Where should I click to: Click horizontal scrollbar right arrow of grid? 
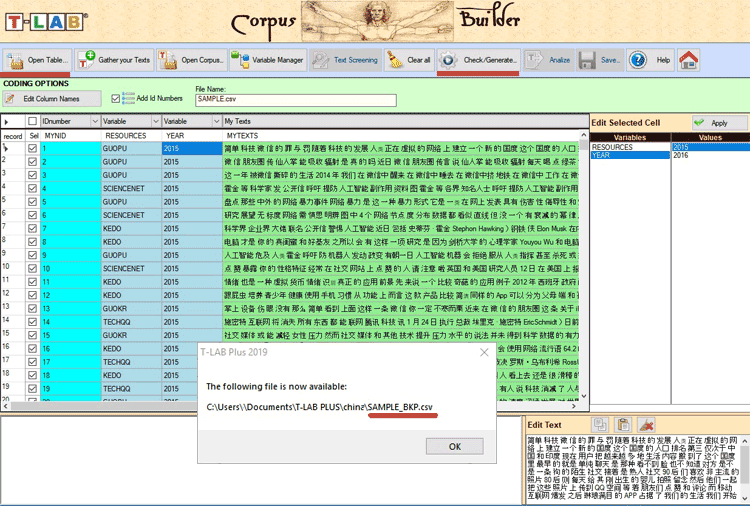(574, 406)
